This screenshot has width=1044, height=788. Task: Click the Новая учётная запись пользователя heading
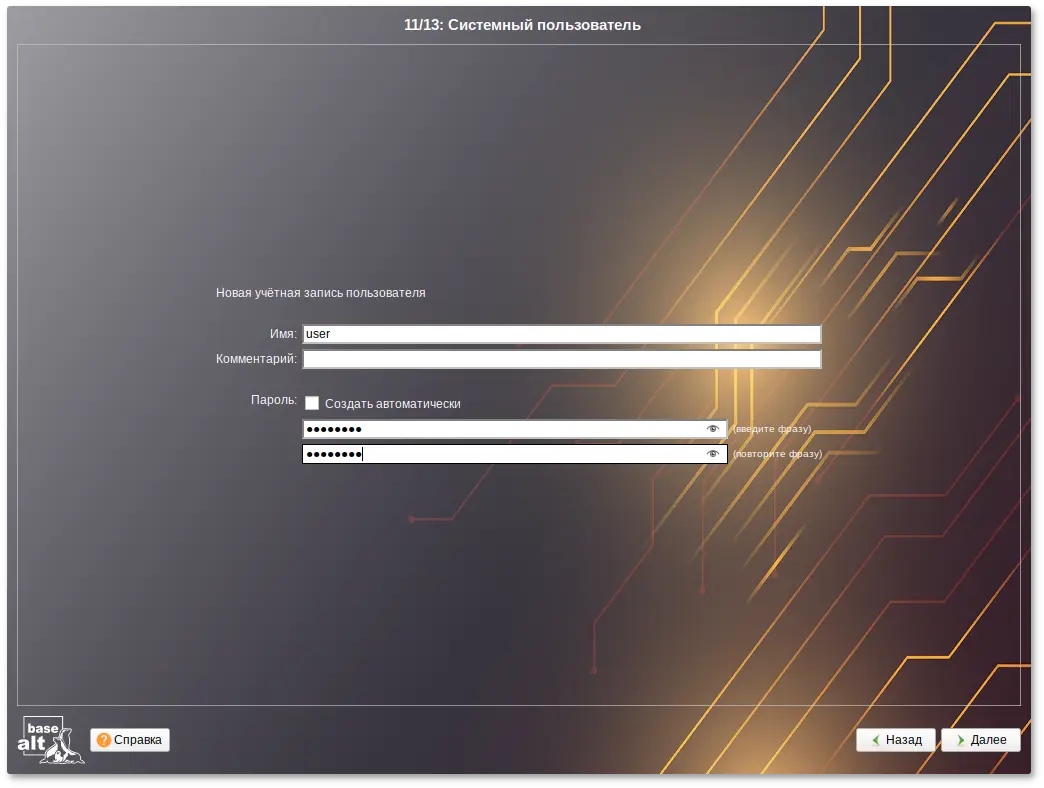[x=320, y=293]
